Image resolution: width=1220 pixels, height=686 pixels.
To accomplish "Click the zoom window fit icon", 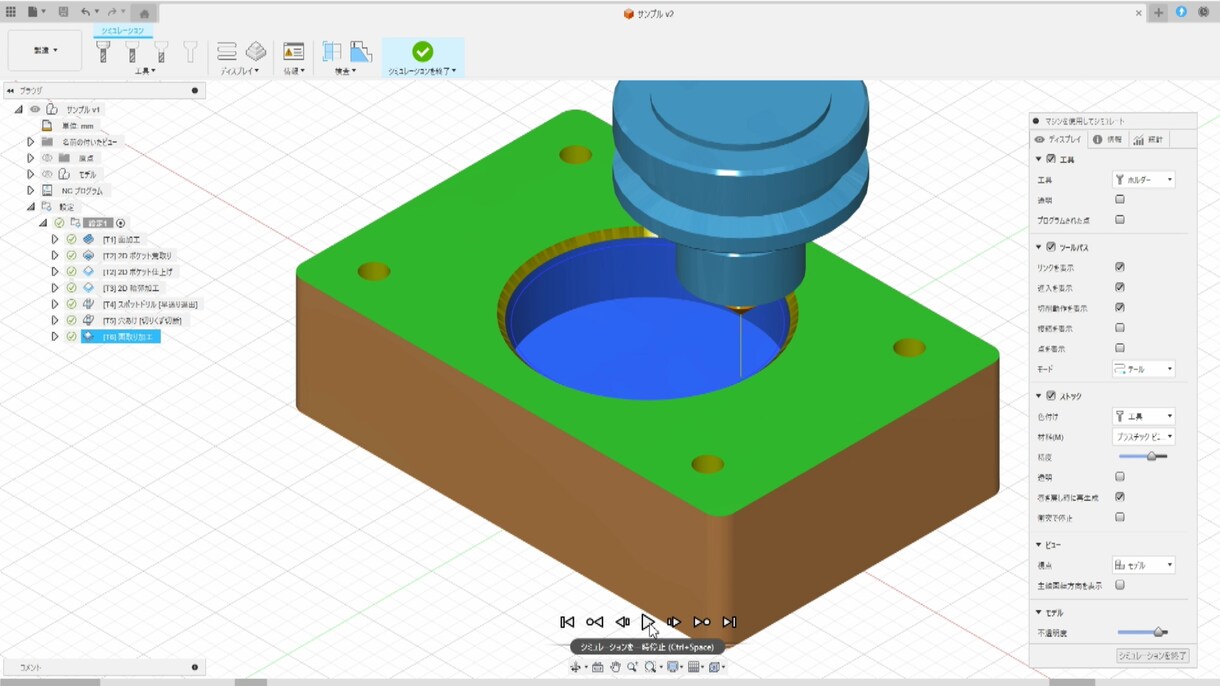I will click(650, 667).
